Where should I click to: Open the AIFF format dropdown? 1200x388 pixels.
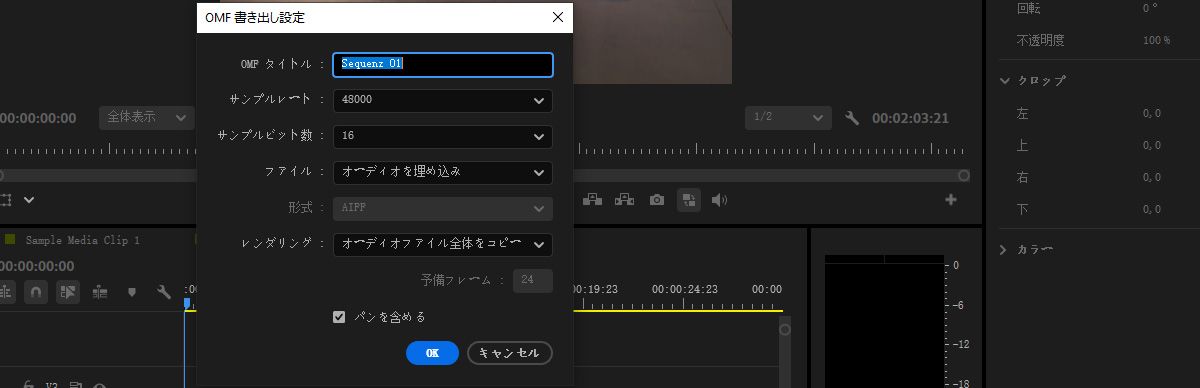pos(442,208)
